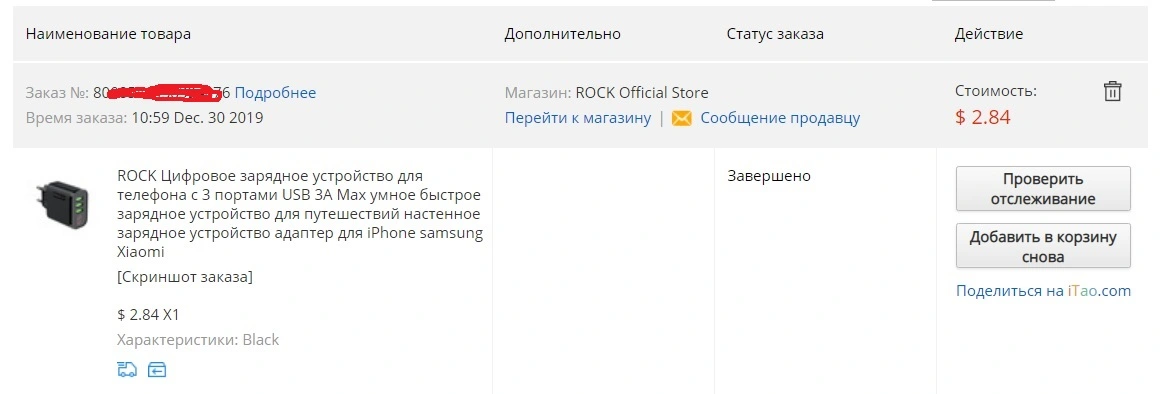Share the order via Поделиться на iTao.com
This screenshot has width=1164, height=394.
[x=1043, y=291]
